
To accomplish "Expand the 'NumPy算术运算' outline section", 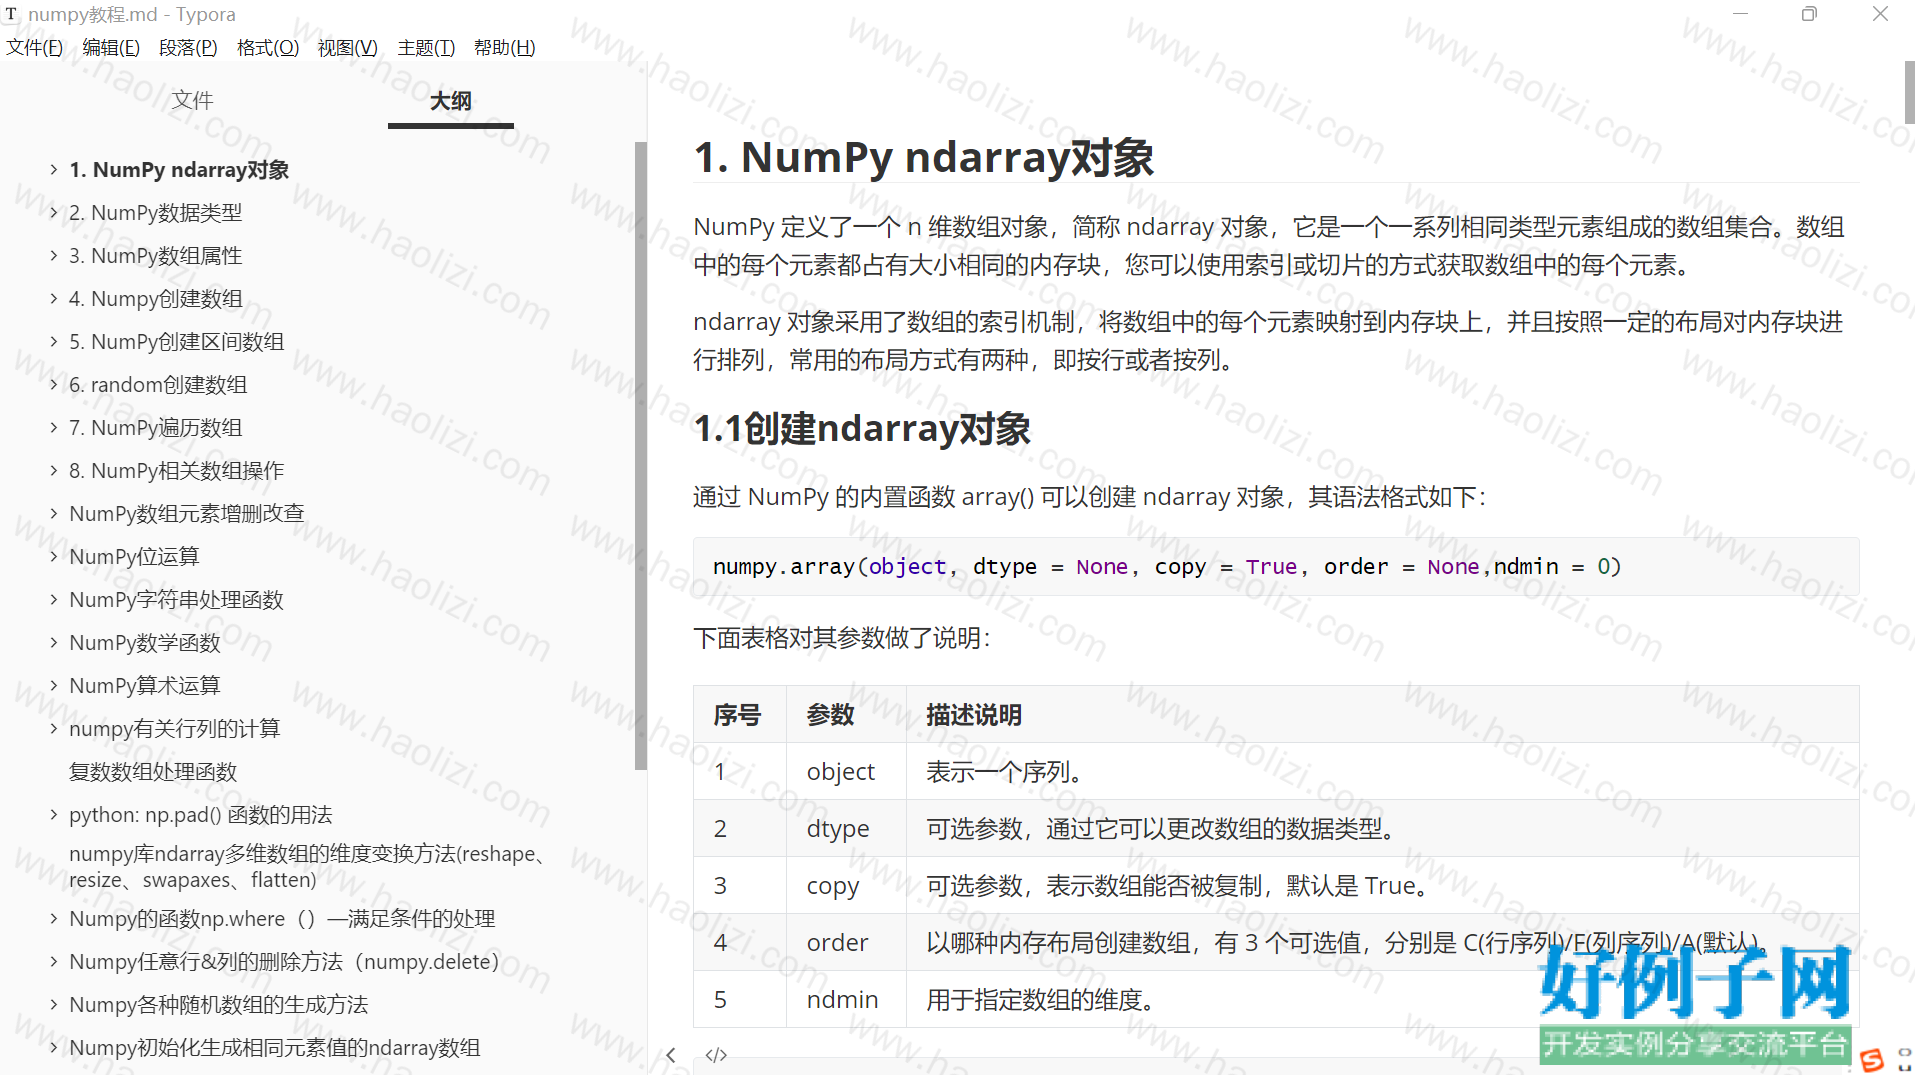I will pyautogui.click(x=54, y=686).
